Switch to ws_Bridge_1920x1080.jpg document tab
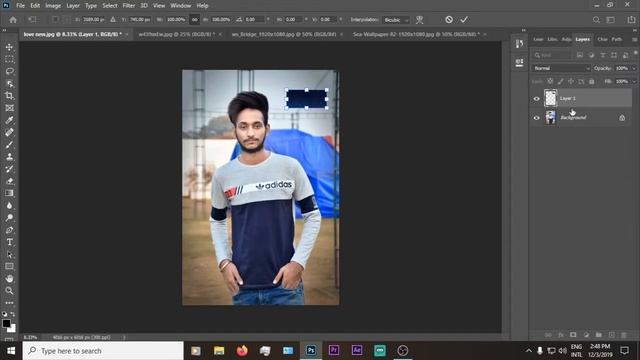 point(284,34)
